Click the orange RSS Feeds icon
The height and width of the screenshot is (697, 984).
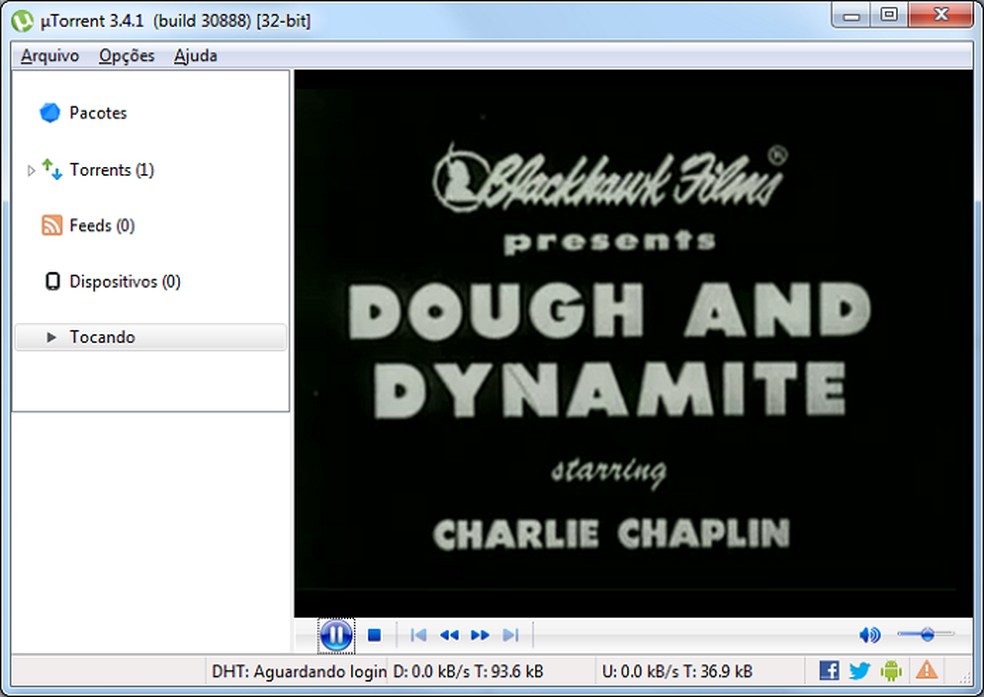(x=52, y=225)
